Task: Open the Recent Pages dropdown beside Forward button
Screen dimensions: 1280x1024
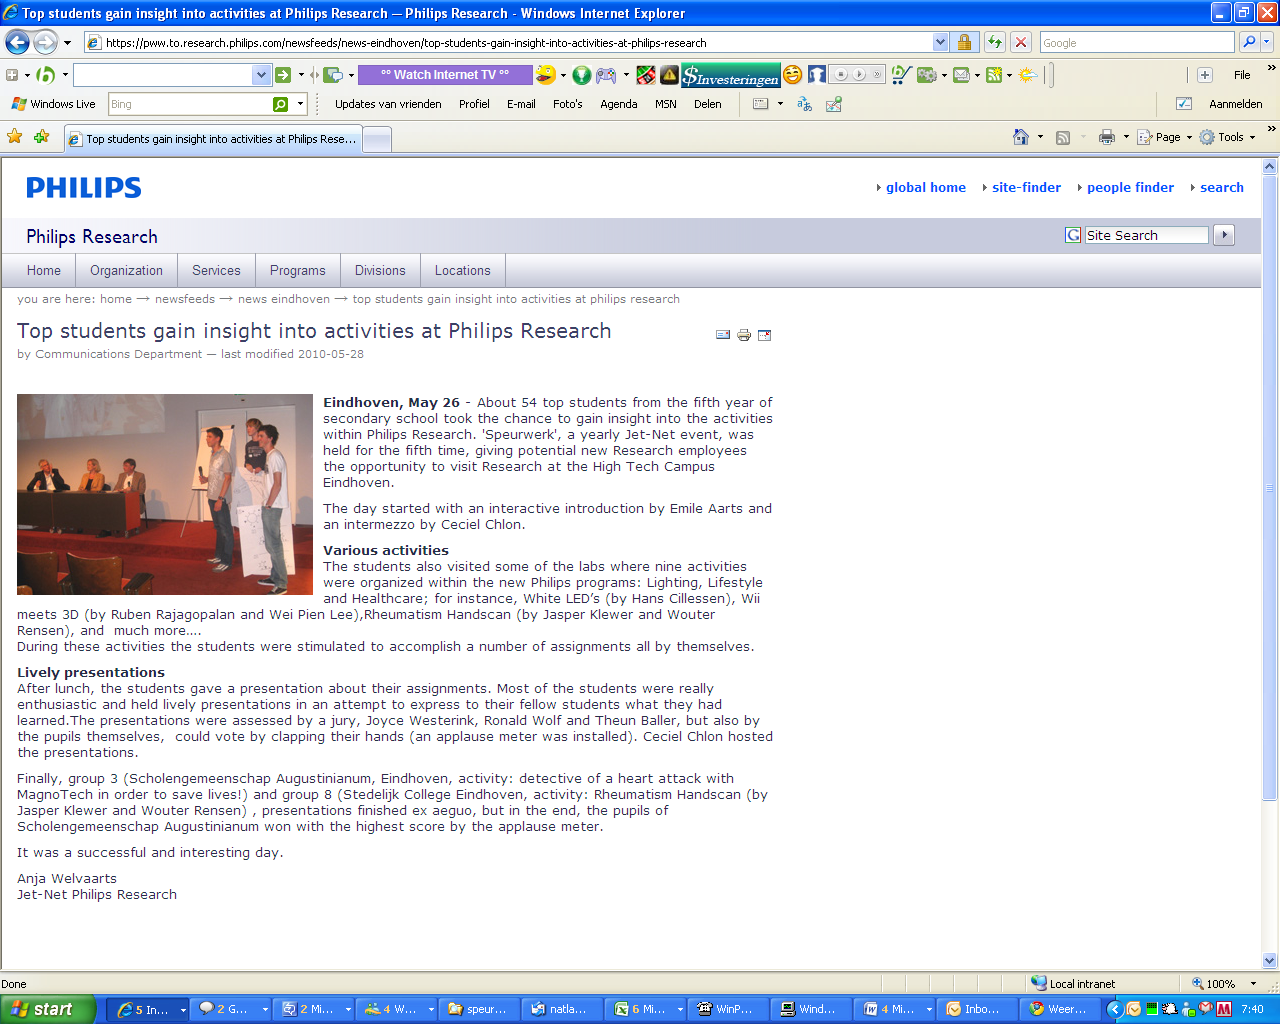Action: 67,43
